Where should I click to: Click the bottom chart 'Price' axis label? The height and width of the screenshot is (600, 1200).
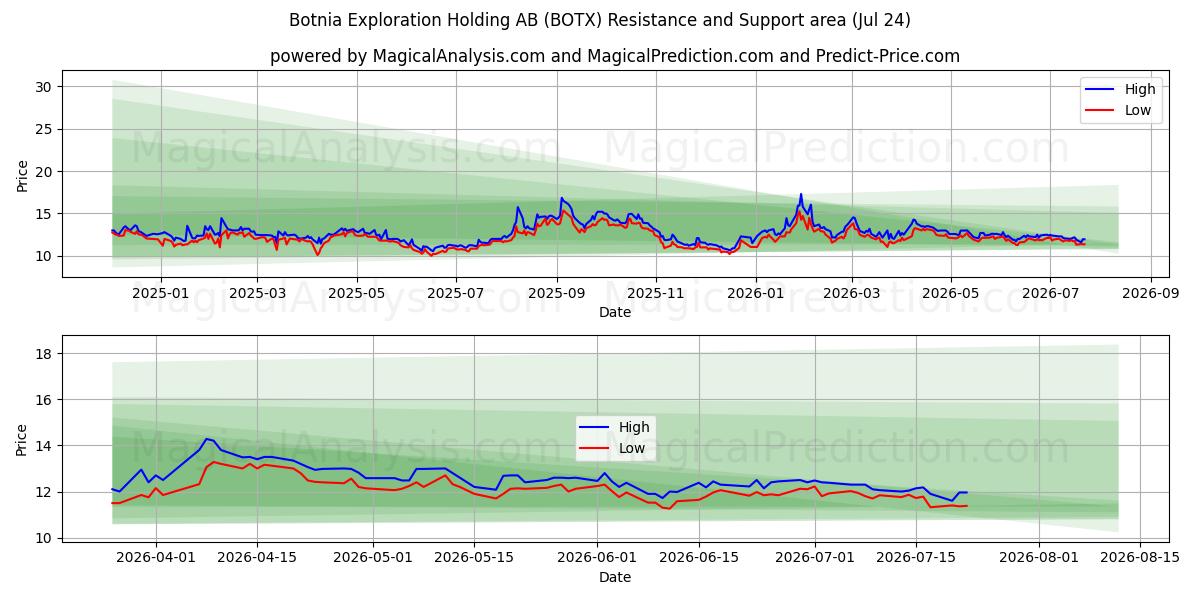coord(22,438)
